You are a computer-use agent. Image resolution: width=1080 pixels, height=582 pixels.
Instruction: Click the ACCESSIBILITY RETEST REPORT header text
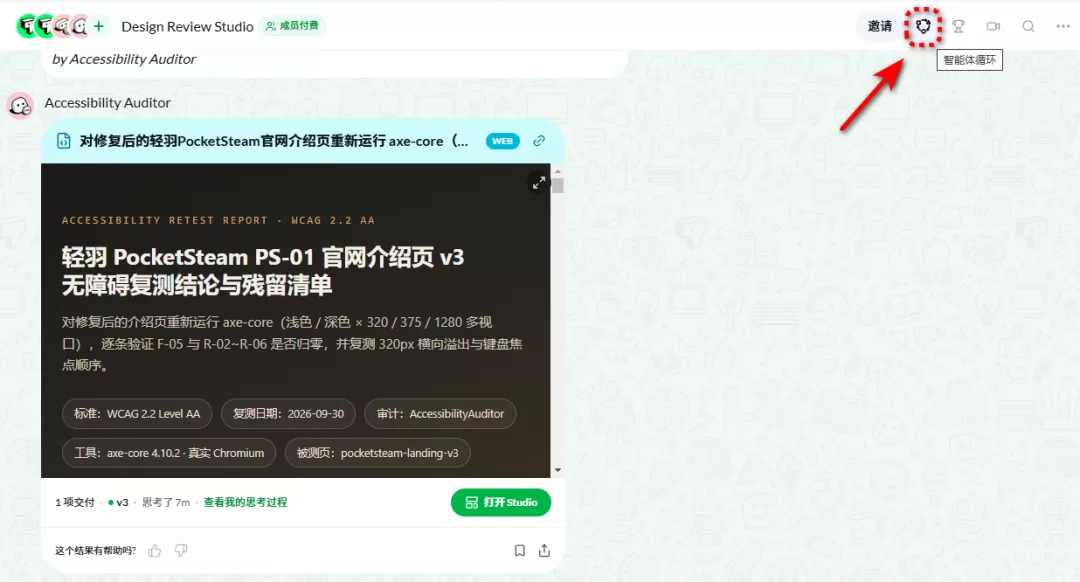(218, 220)
